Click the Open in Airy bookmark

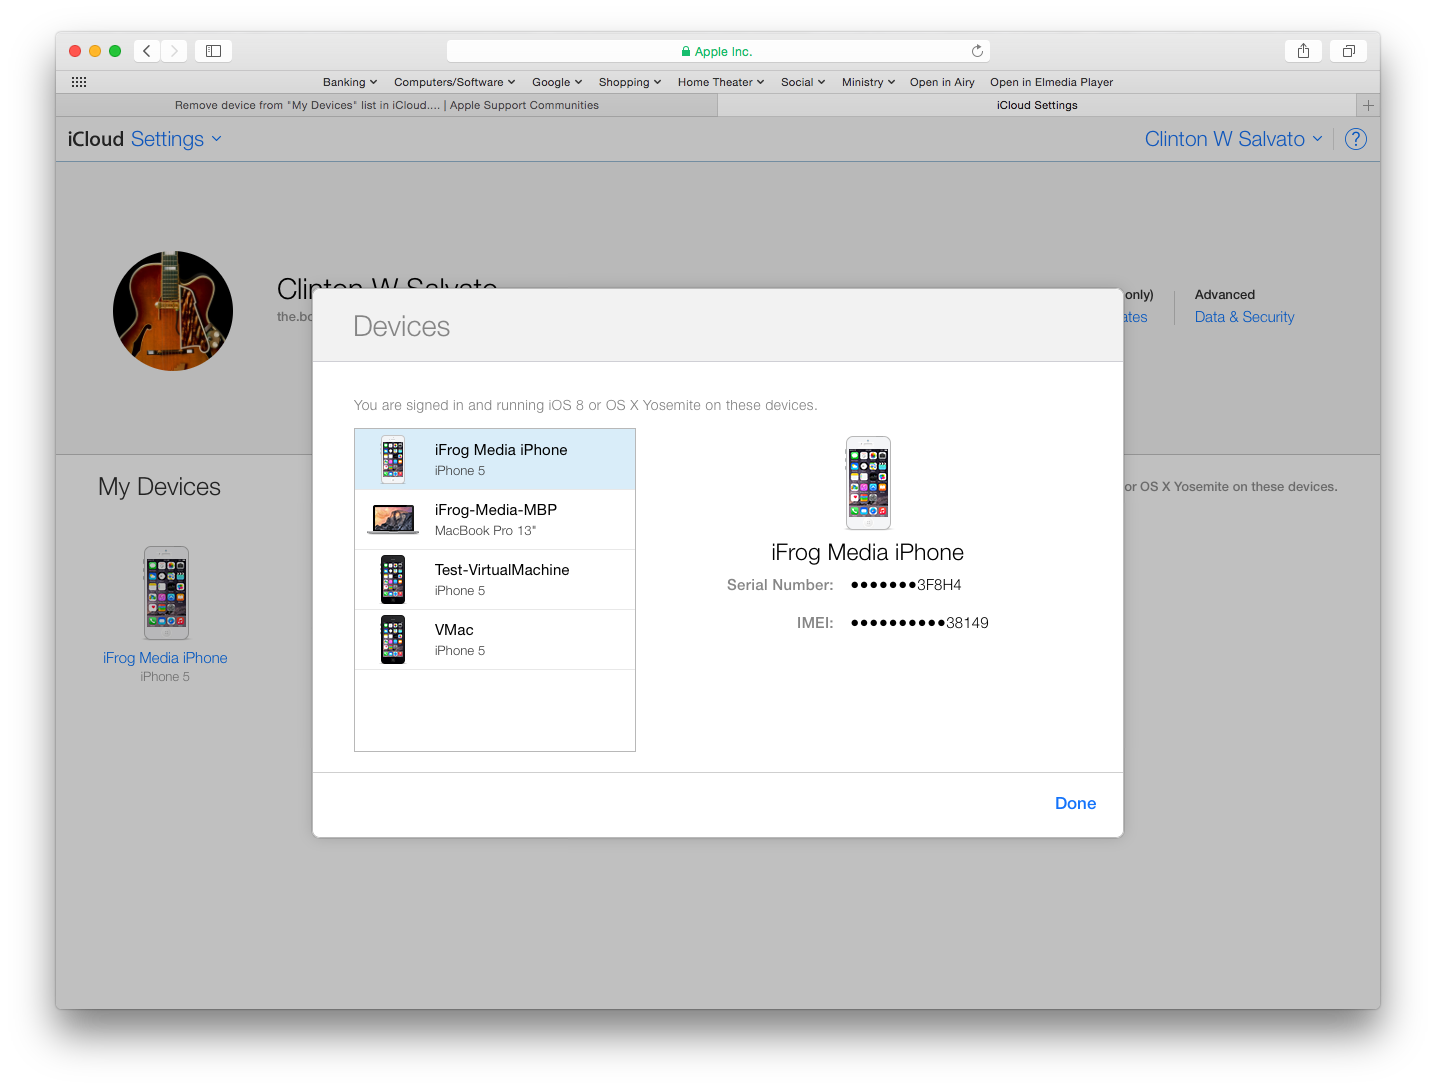[x=942, y=82]
